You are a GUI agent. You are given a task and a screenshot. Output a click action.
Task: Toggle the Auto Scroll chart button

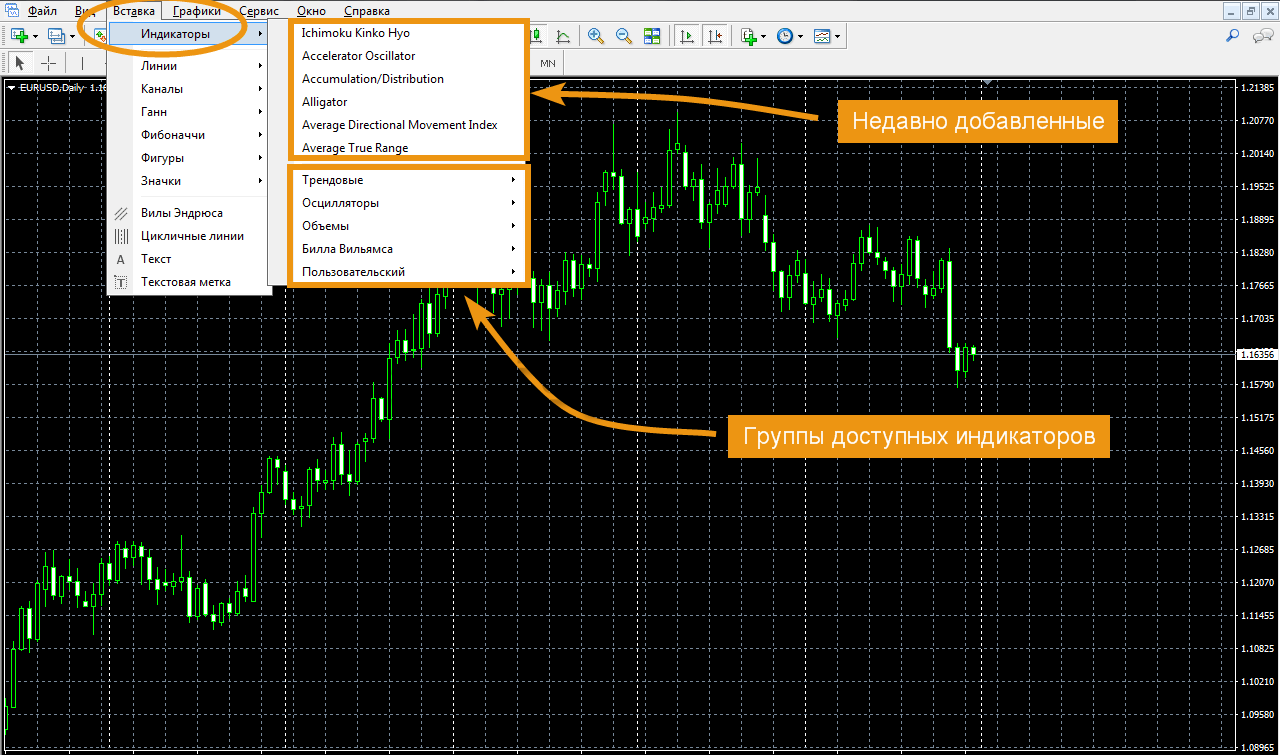point(687,36)
